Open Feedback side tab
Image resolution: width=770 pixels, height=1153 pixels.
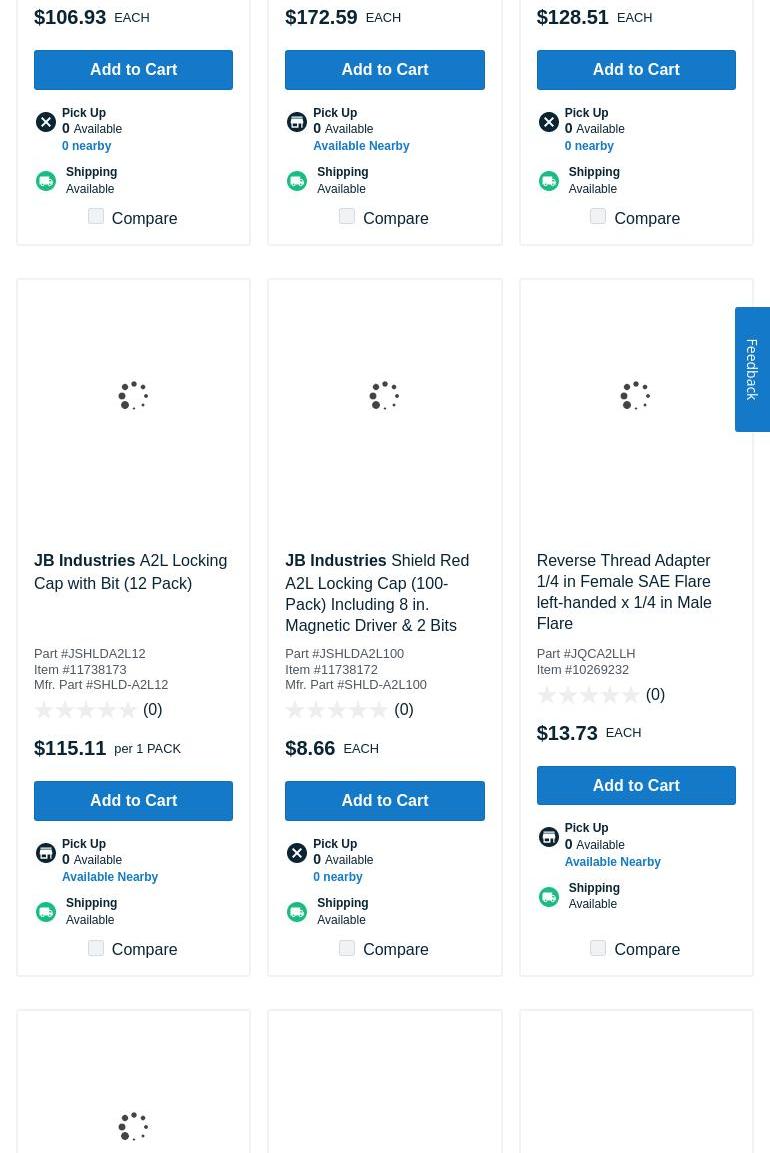click(752, 369)
